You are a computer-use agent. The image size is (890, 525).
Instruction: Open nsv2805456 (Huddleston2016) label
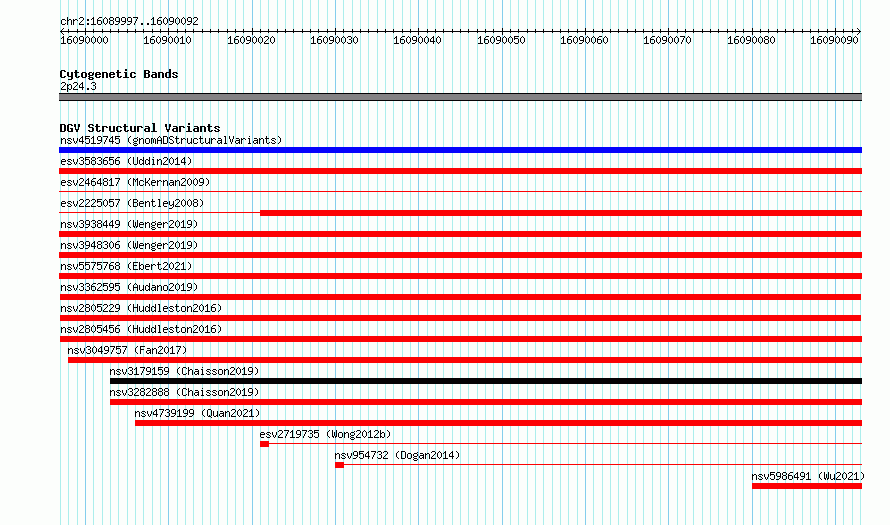pyautogui.click(x=141, y=329)
